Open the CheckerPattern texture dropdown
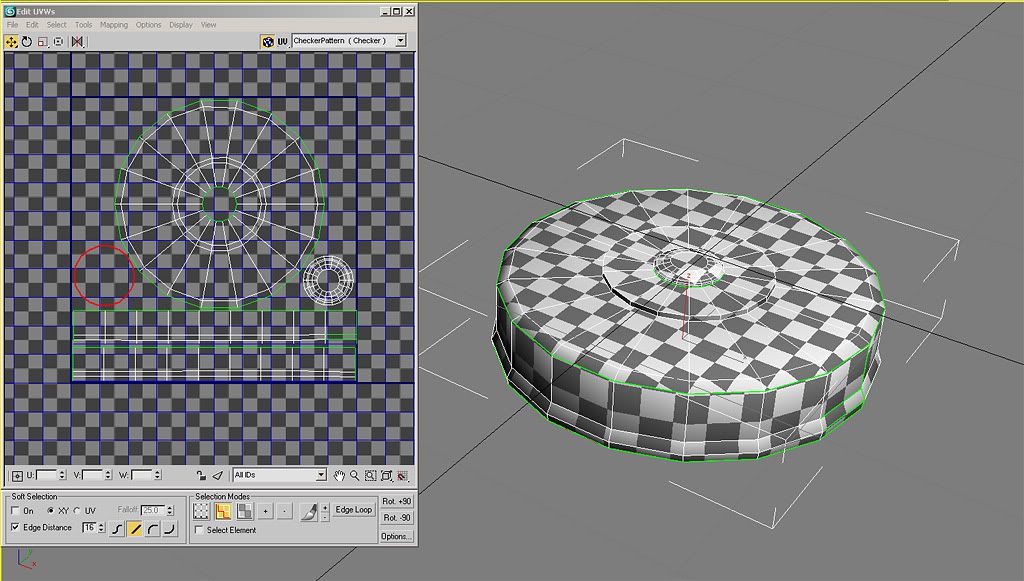 401,41
